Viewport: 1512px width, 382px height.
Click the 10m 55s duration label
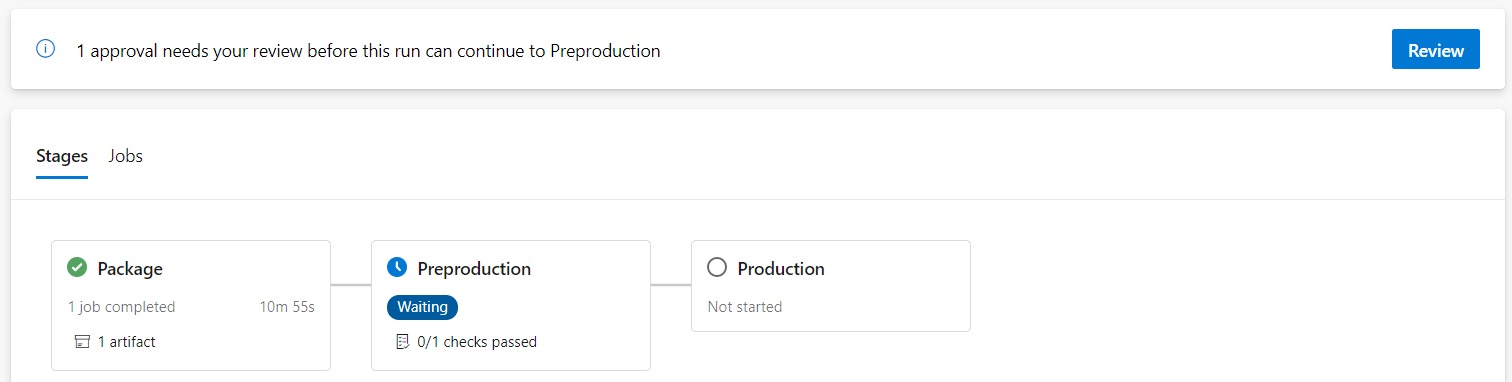pos(287,307)
